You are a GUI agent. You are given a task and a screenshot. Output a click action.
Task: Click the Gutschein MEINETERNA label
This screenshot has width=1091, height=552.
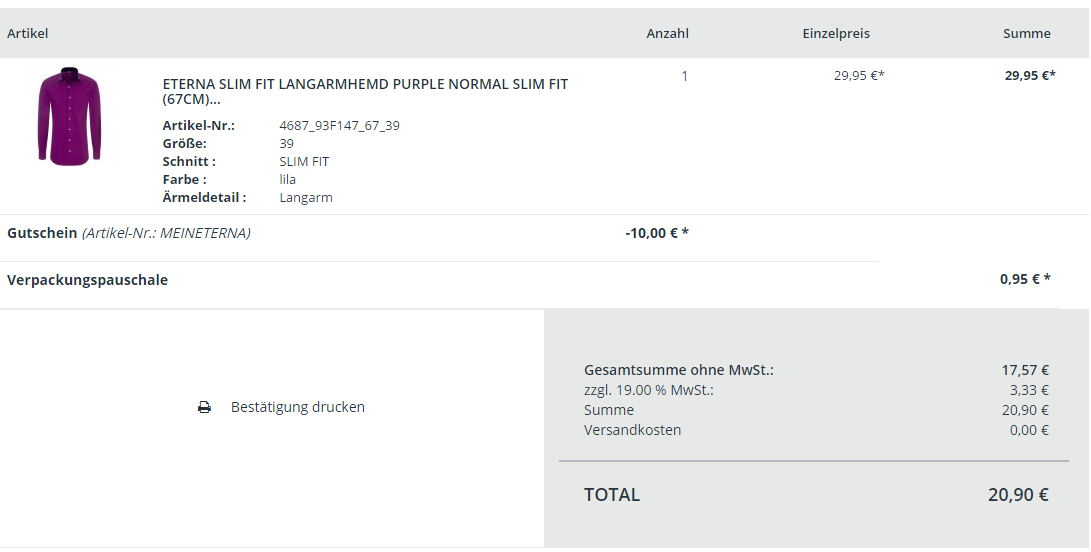[128, 233]
